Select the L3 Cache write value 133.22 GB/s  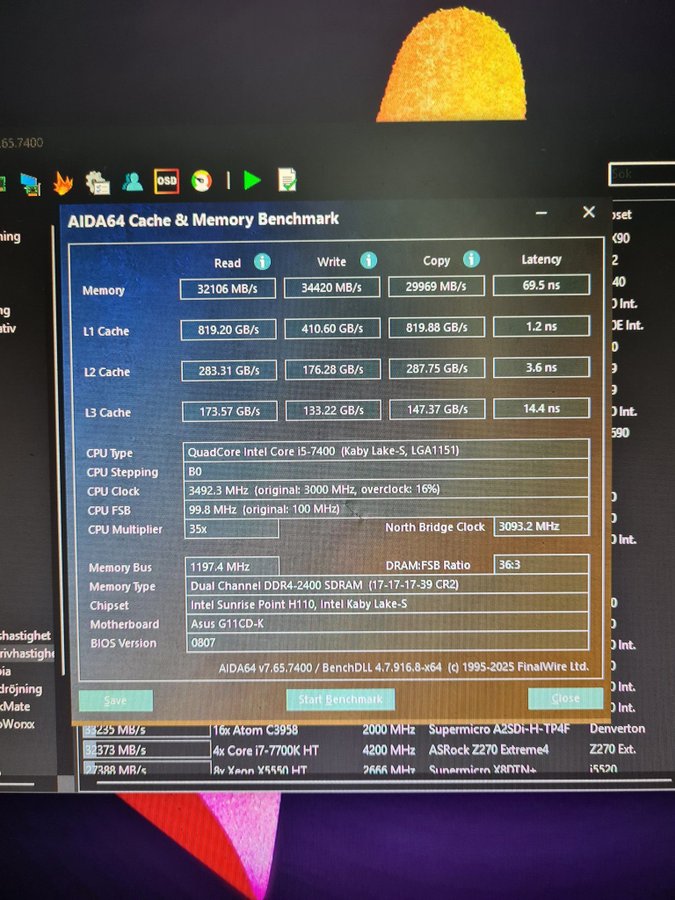tap(333, 410)
